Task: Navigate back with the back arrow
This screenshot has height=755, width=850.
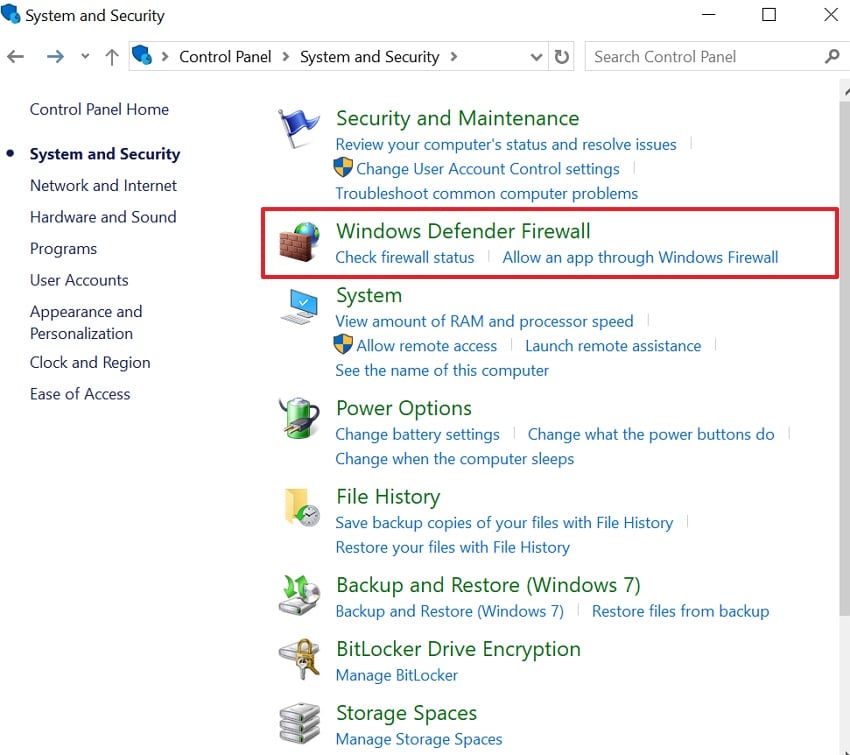Action: (15, 57)
